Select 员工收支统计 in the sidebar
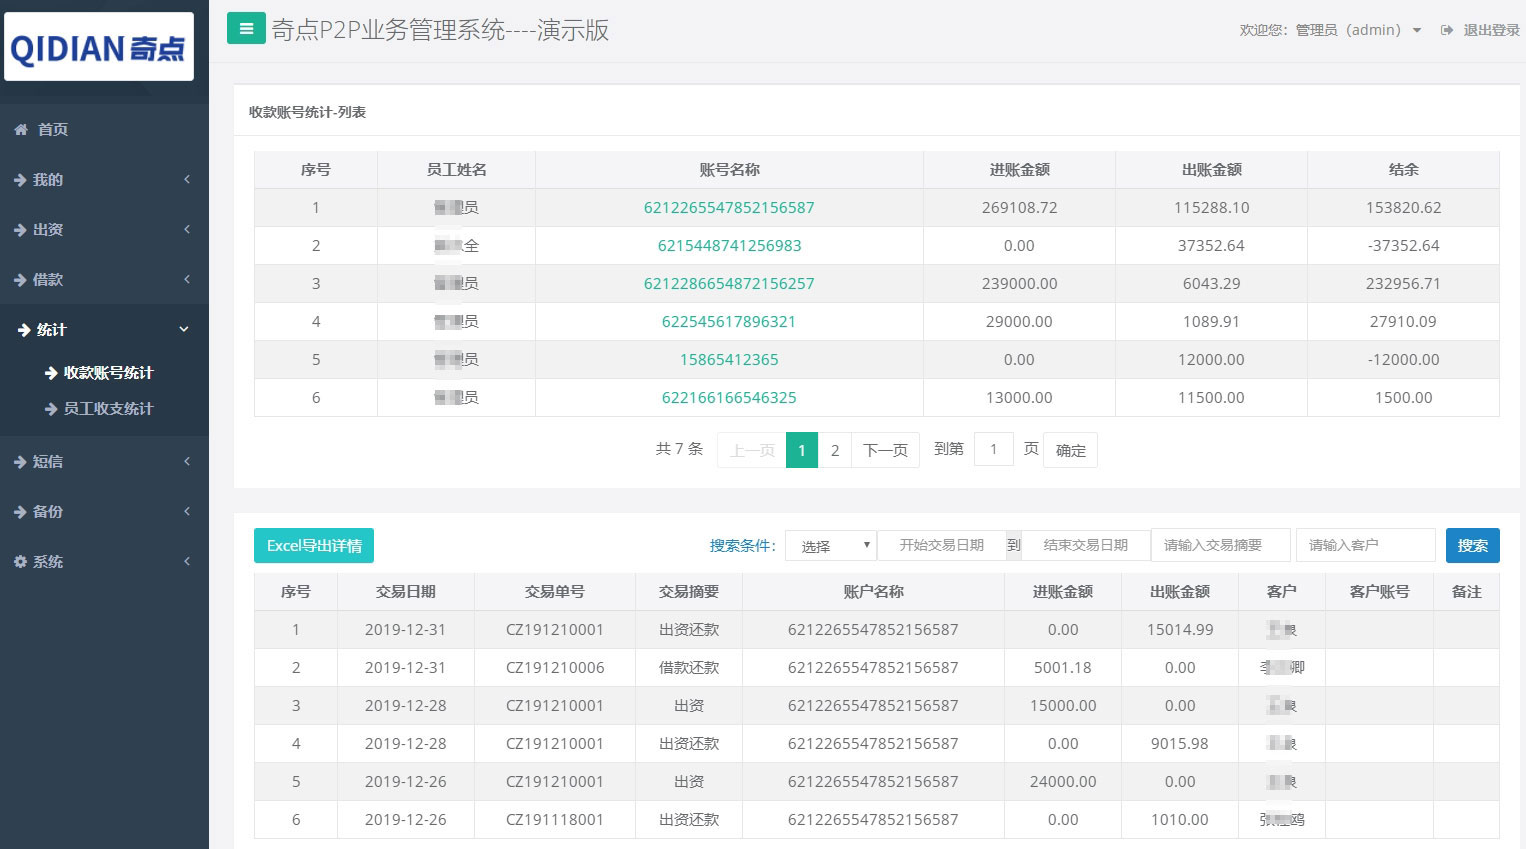 (105, 408)
